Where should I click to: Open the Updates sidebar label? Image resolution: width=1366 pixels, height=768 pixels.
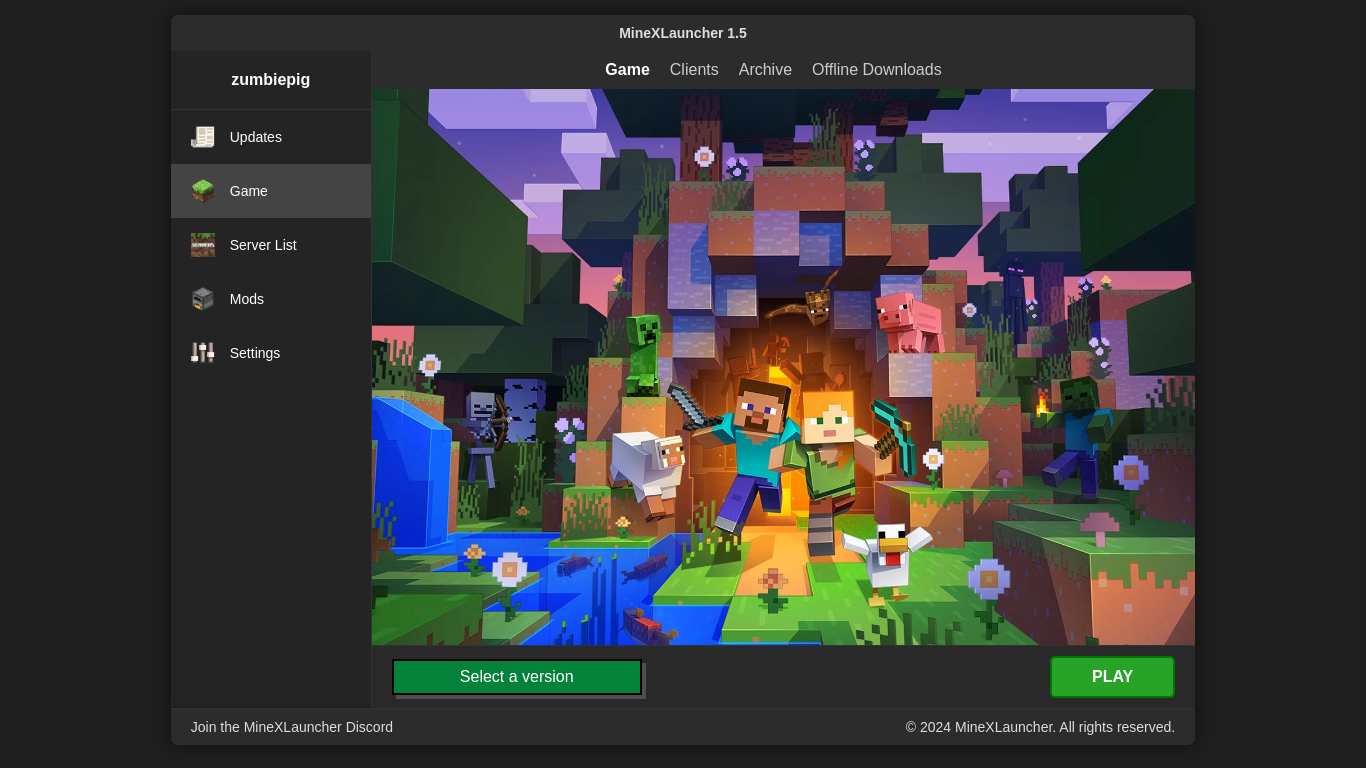click(x=256, y=137)
